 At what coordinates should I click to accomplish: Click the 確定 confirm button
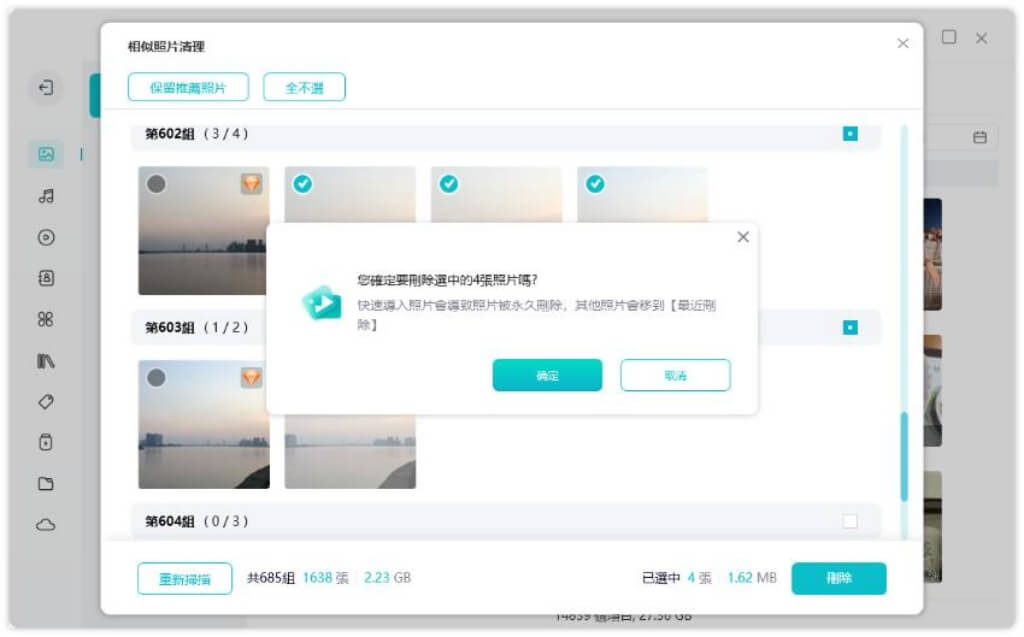547,375
